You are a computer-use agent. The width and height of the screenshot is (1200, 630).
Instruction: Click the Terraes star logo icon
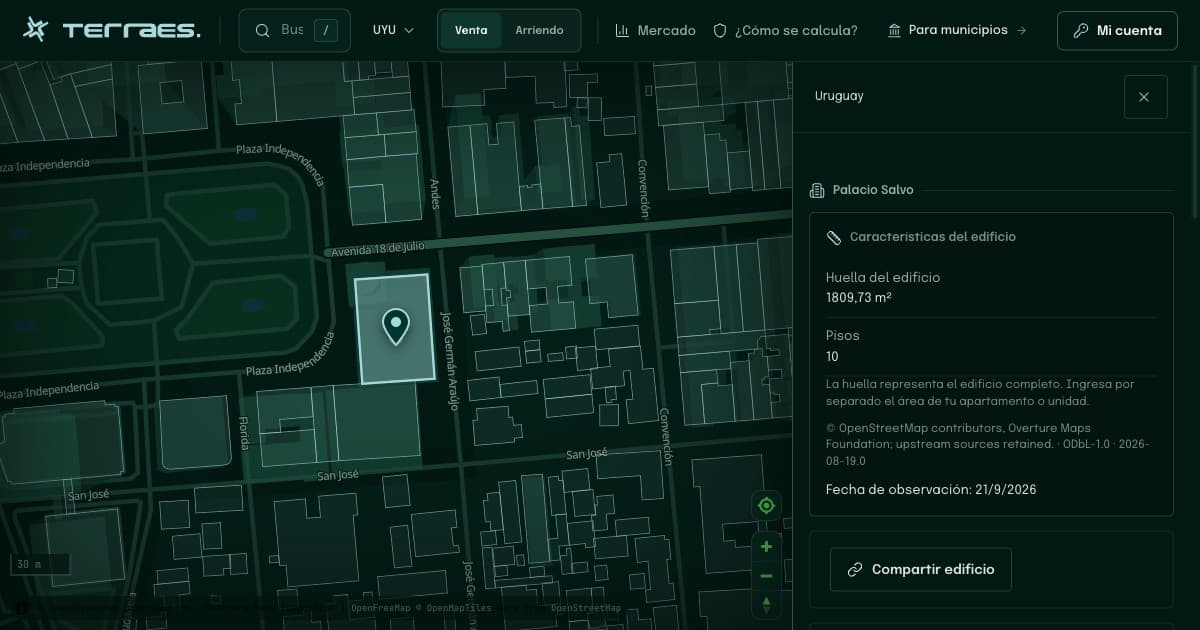35,30
